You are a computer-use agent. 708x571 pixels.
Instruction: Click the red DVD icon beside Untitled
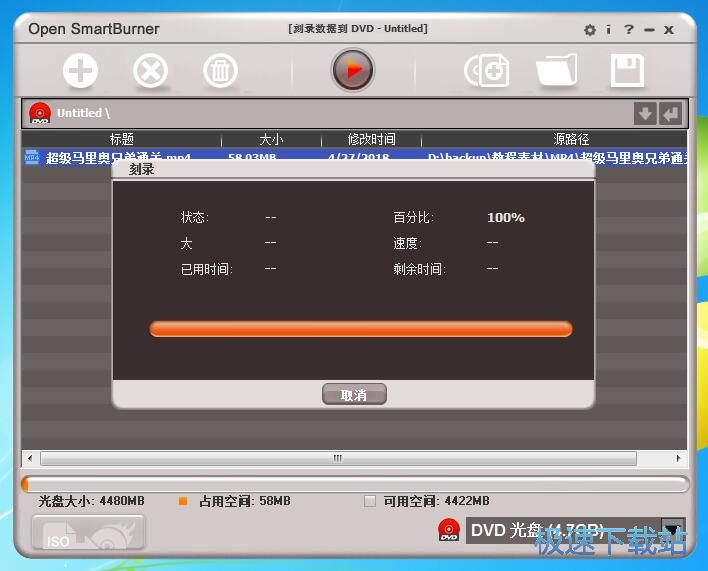(40, 113)
